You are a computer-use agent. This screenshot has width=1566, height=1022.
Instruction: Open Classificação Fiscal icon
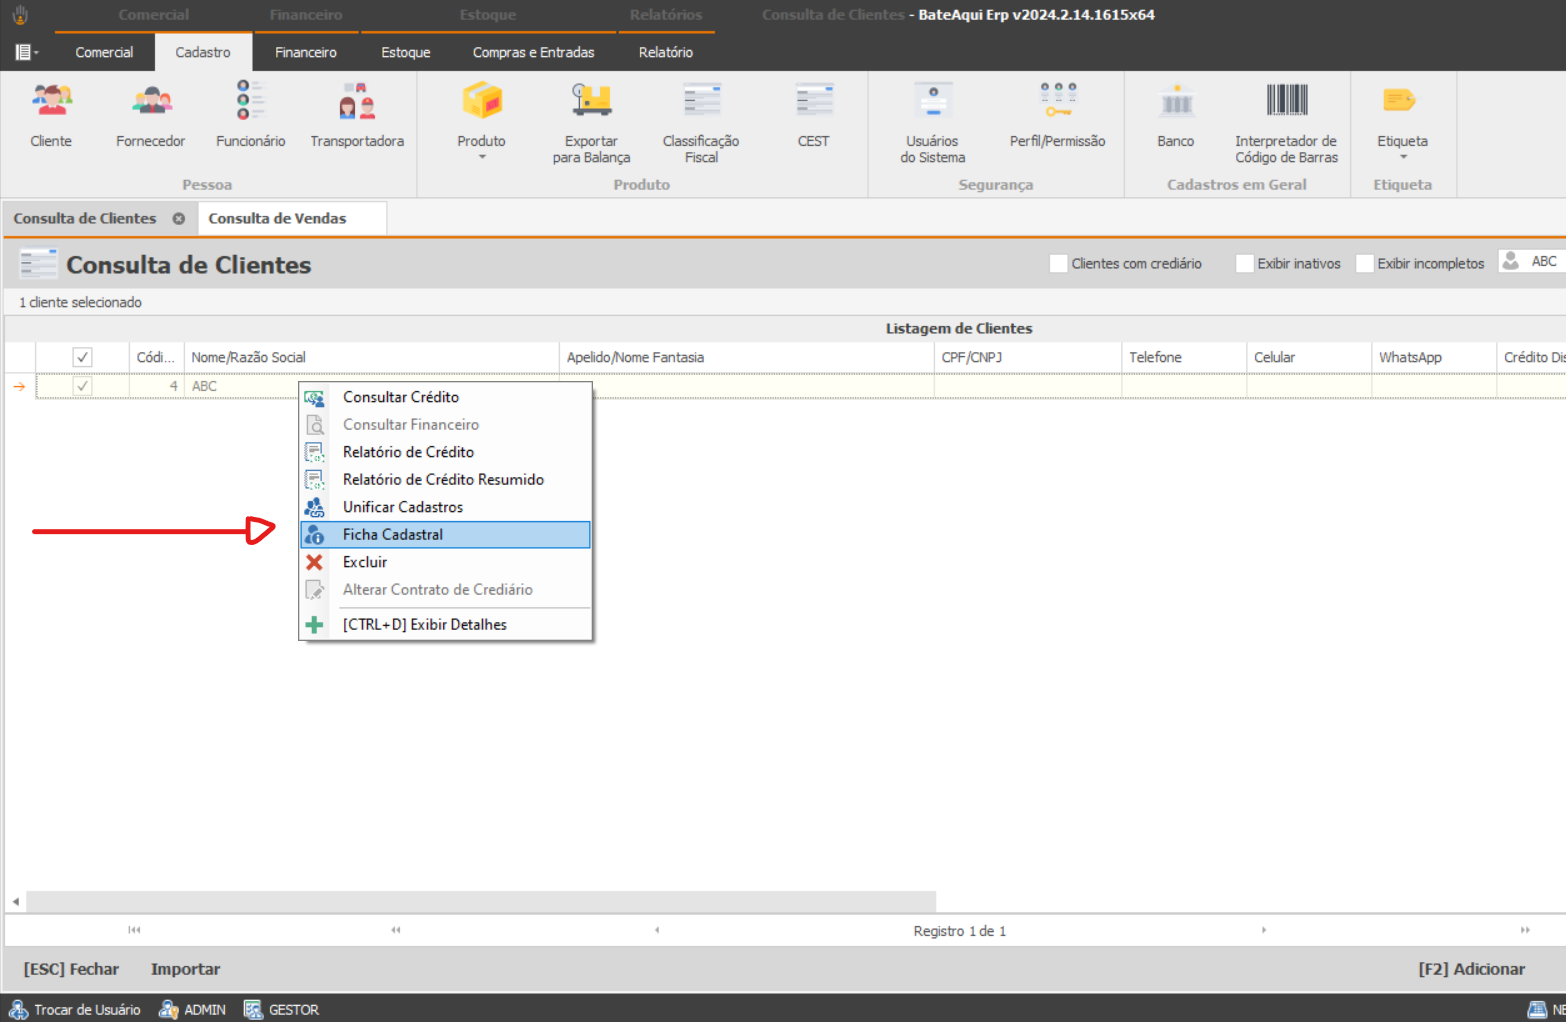coord(701,100)
